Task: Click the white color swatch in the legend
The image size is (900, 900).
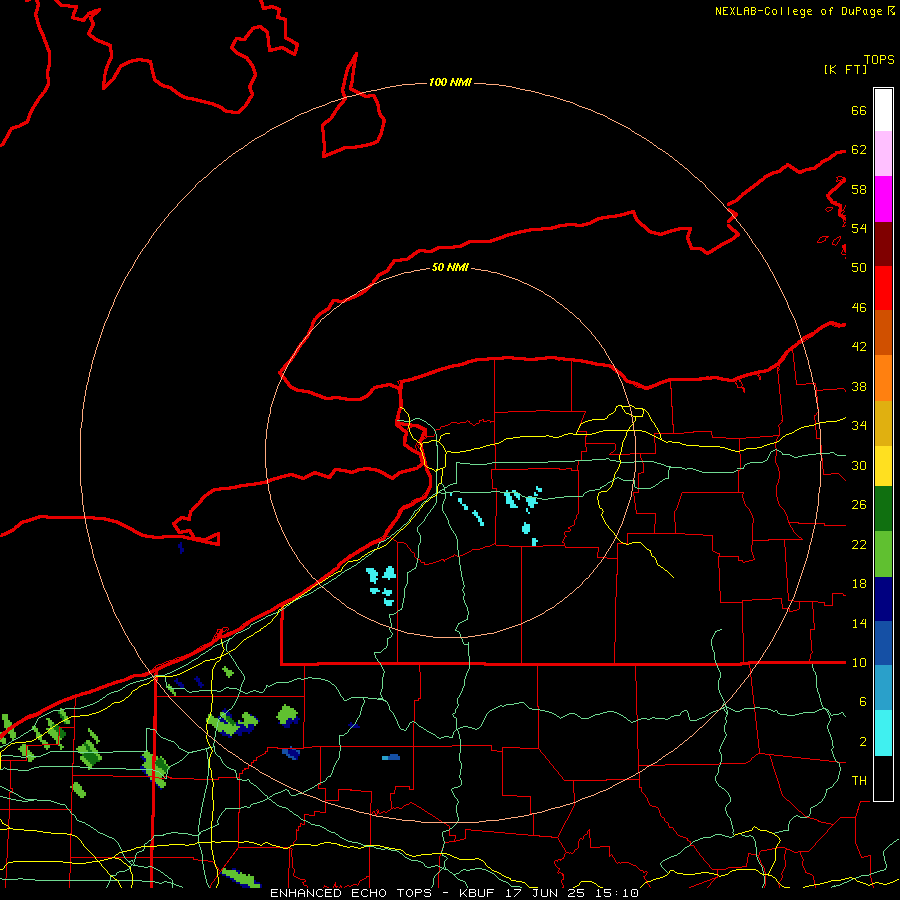Action: (x=883, y=110)
